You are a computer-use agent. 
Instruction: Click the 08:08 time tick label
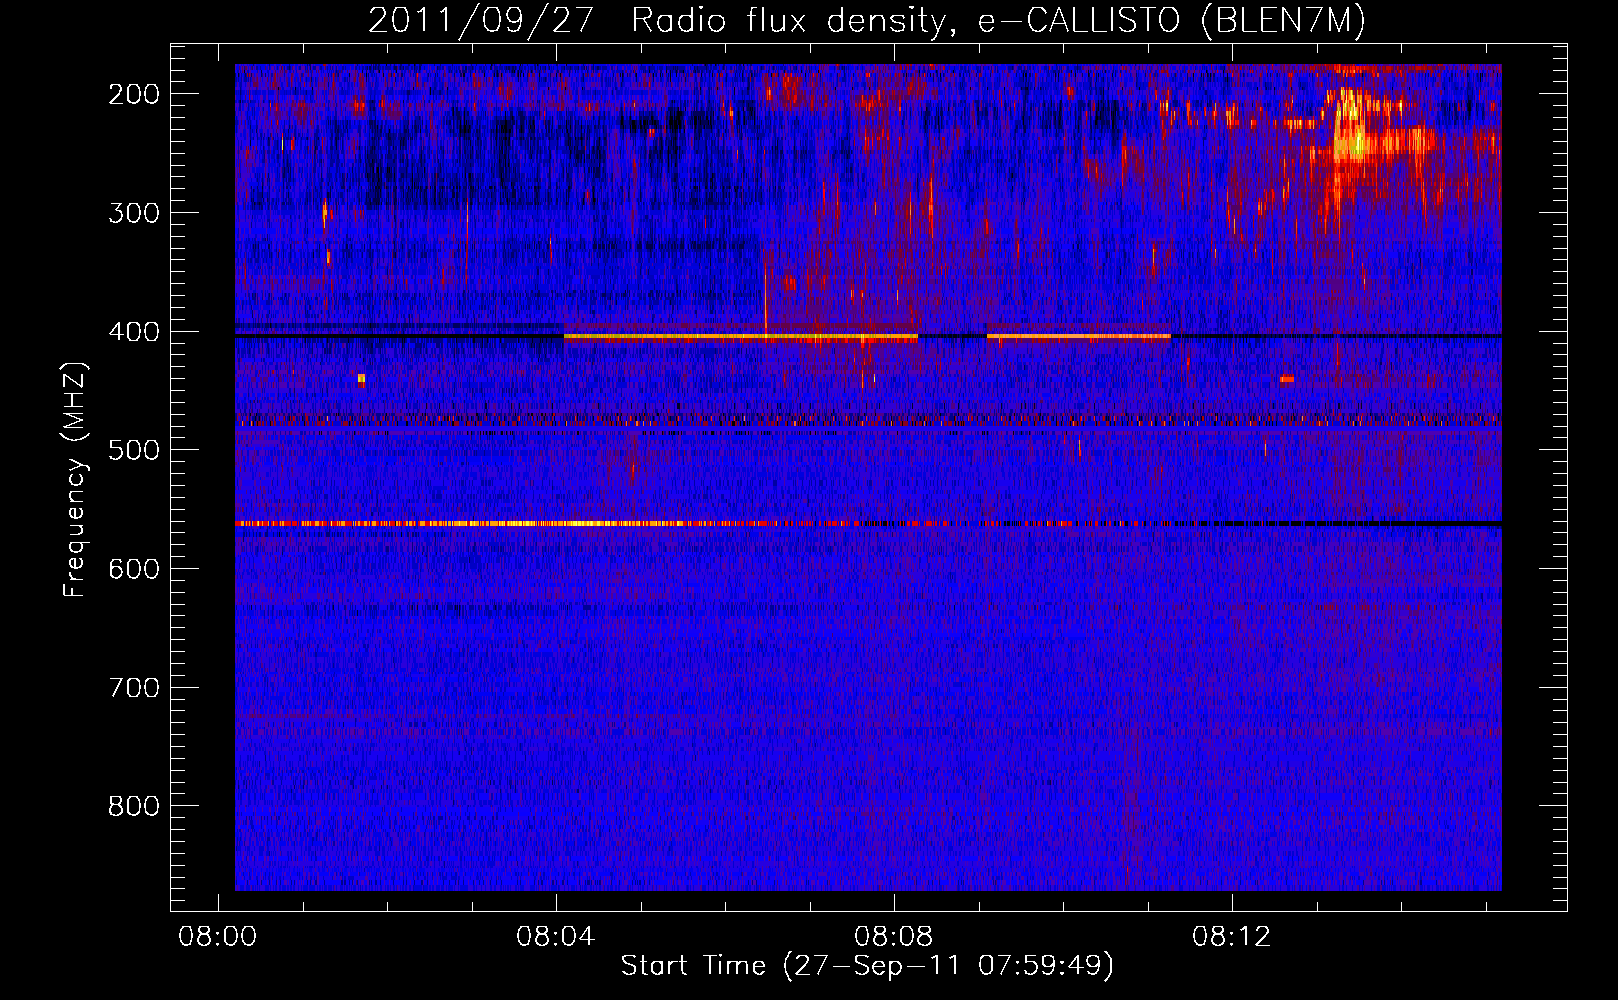click(x=893, y=937)
